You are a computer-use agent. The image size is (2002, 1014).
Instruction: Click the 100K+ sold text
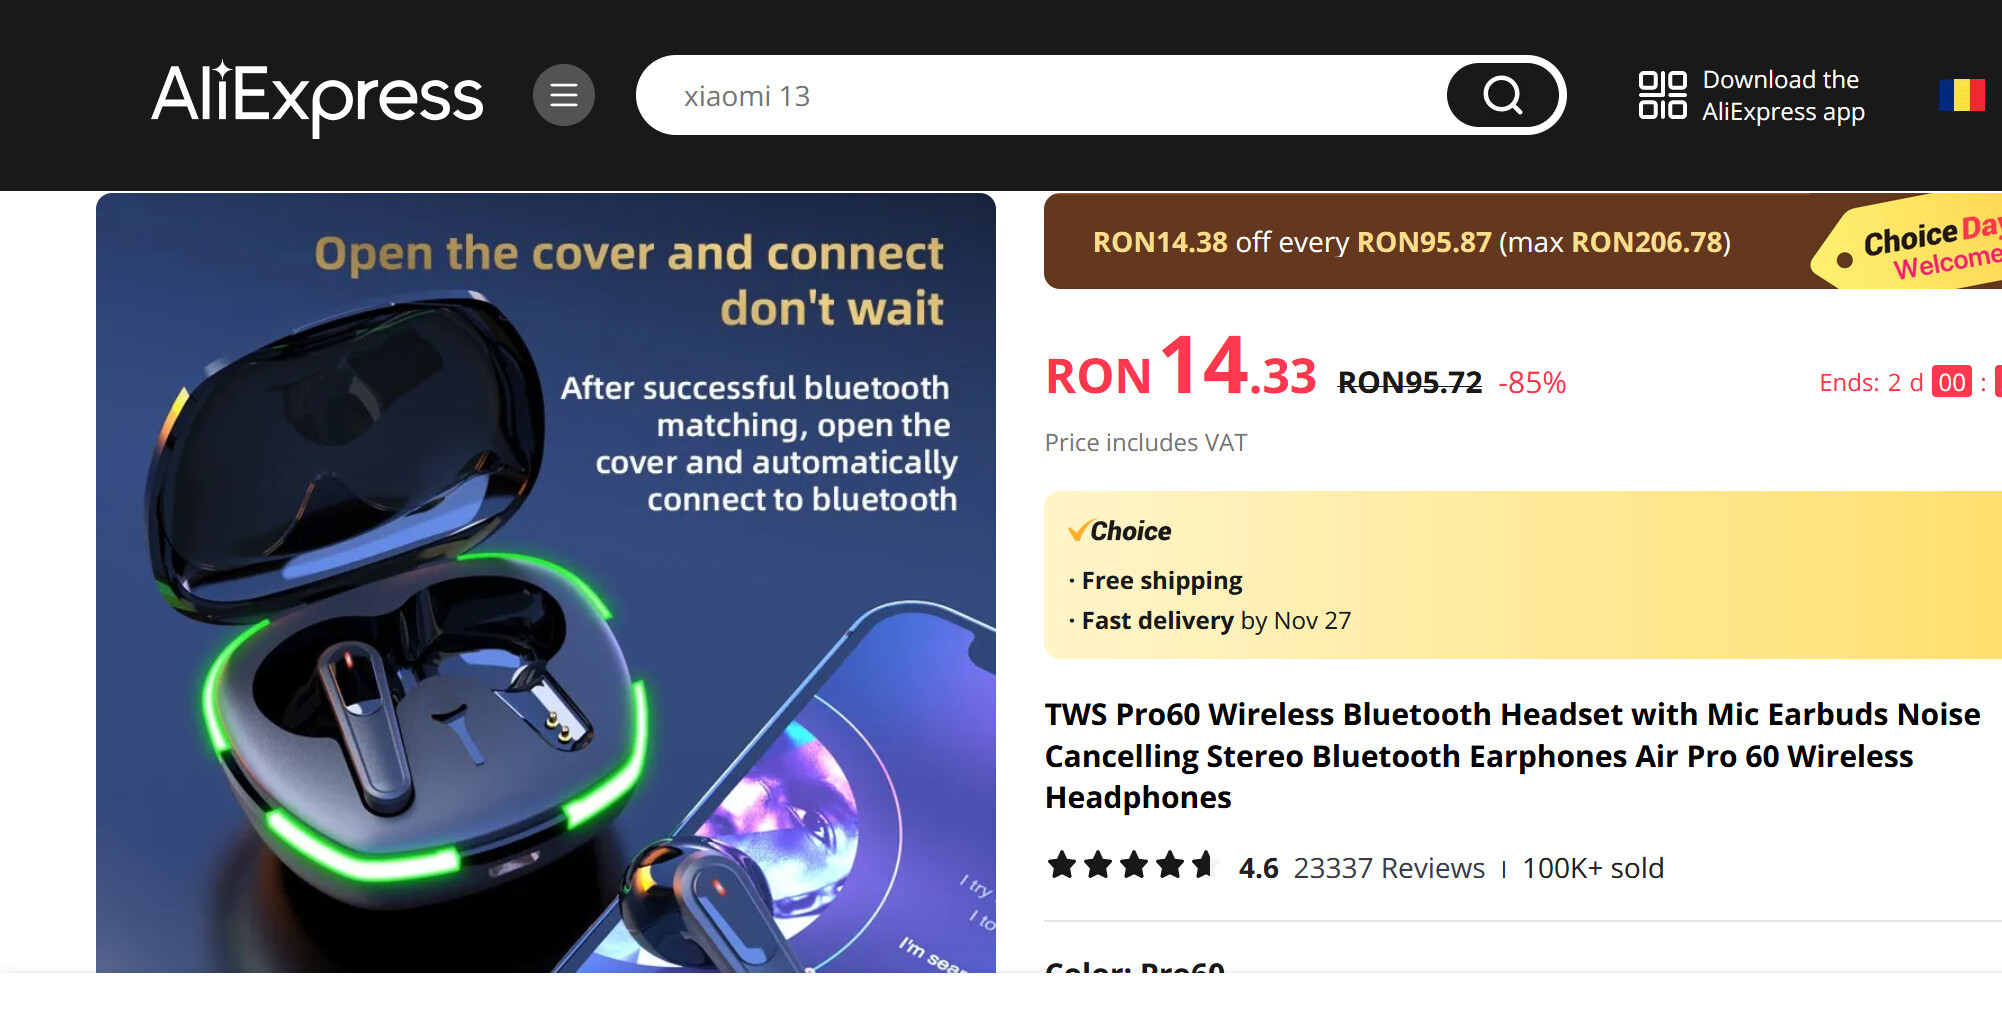pyautogui.click(x=1593, y=868)
